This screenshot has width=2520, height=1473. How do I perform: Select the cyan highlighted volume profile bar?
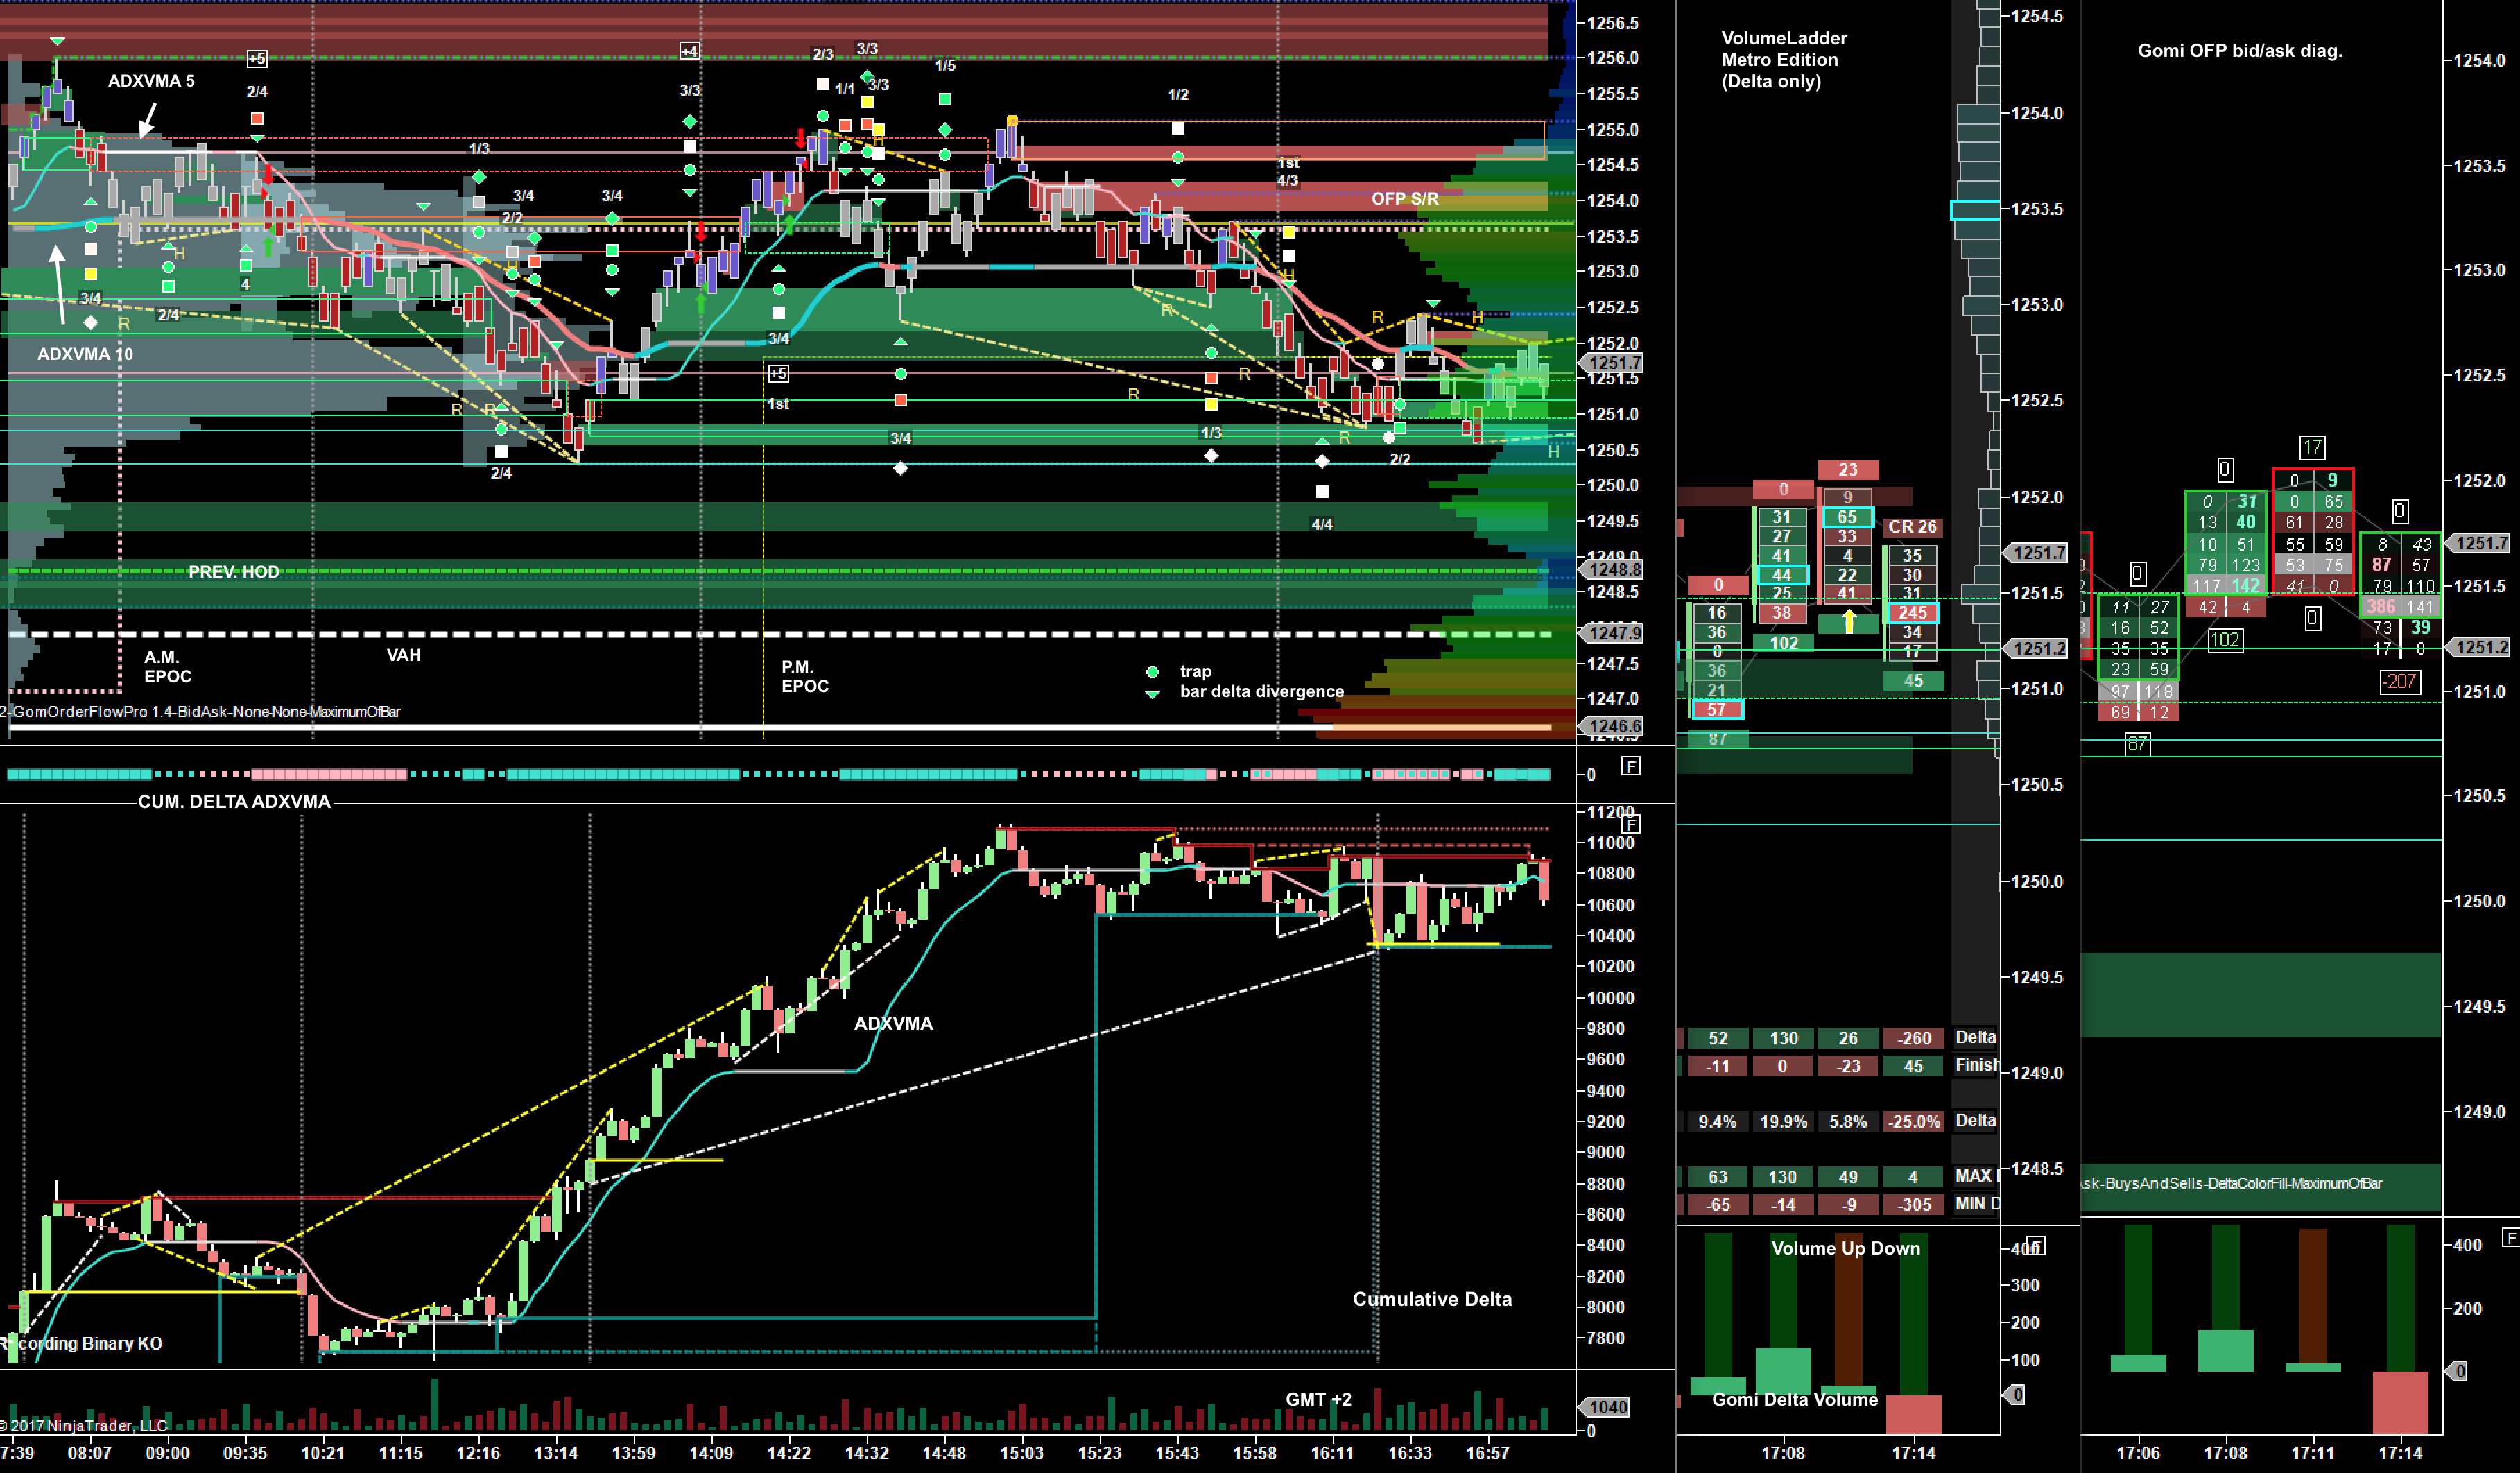tap(1975, 209)
